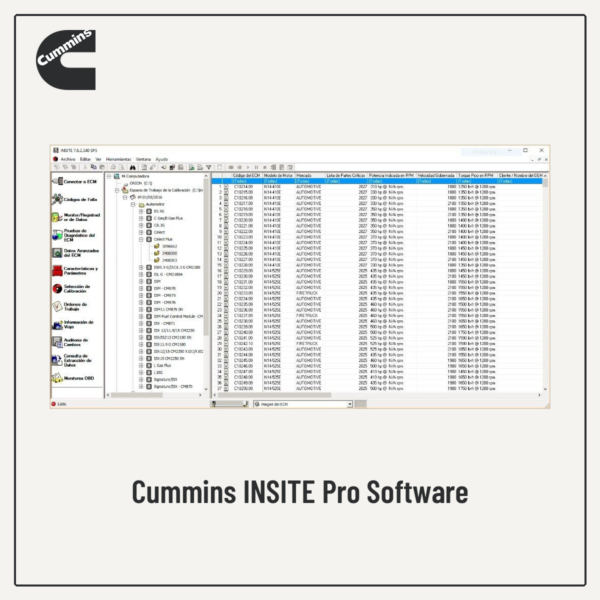Select table row number 1

(x=377, y=187)
